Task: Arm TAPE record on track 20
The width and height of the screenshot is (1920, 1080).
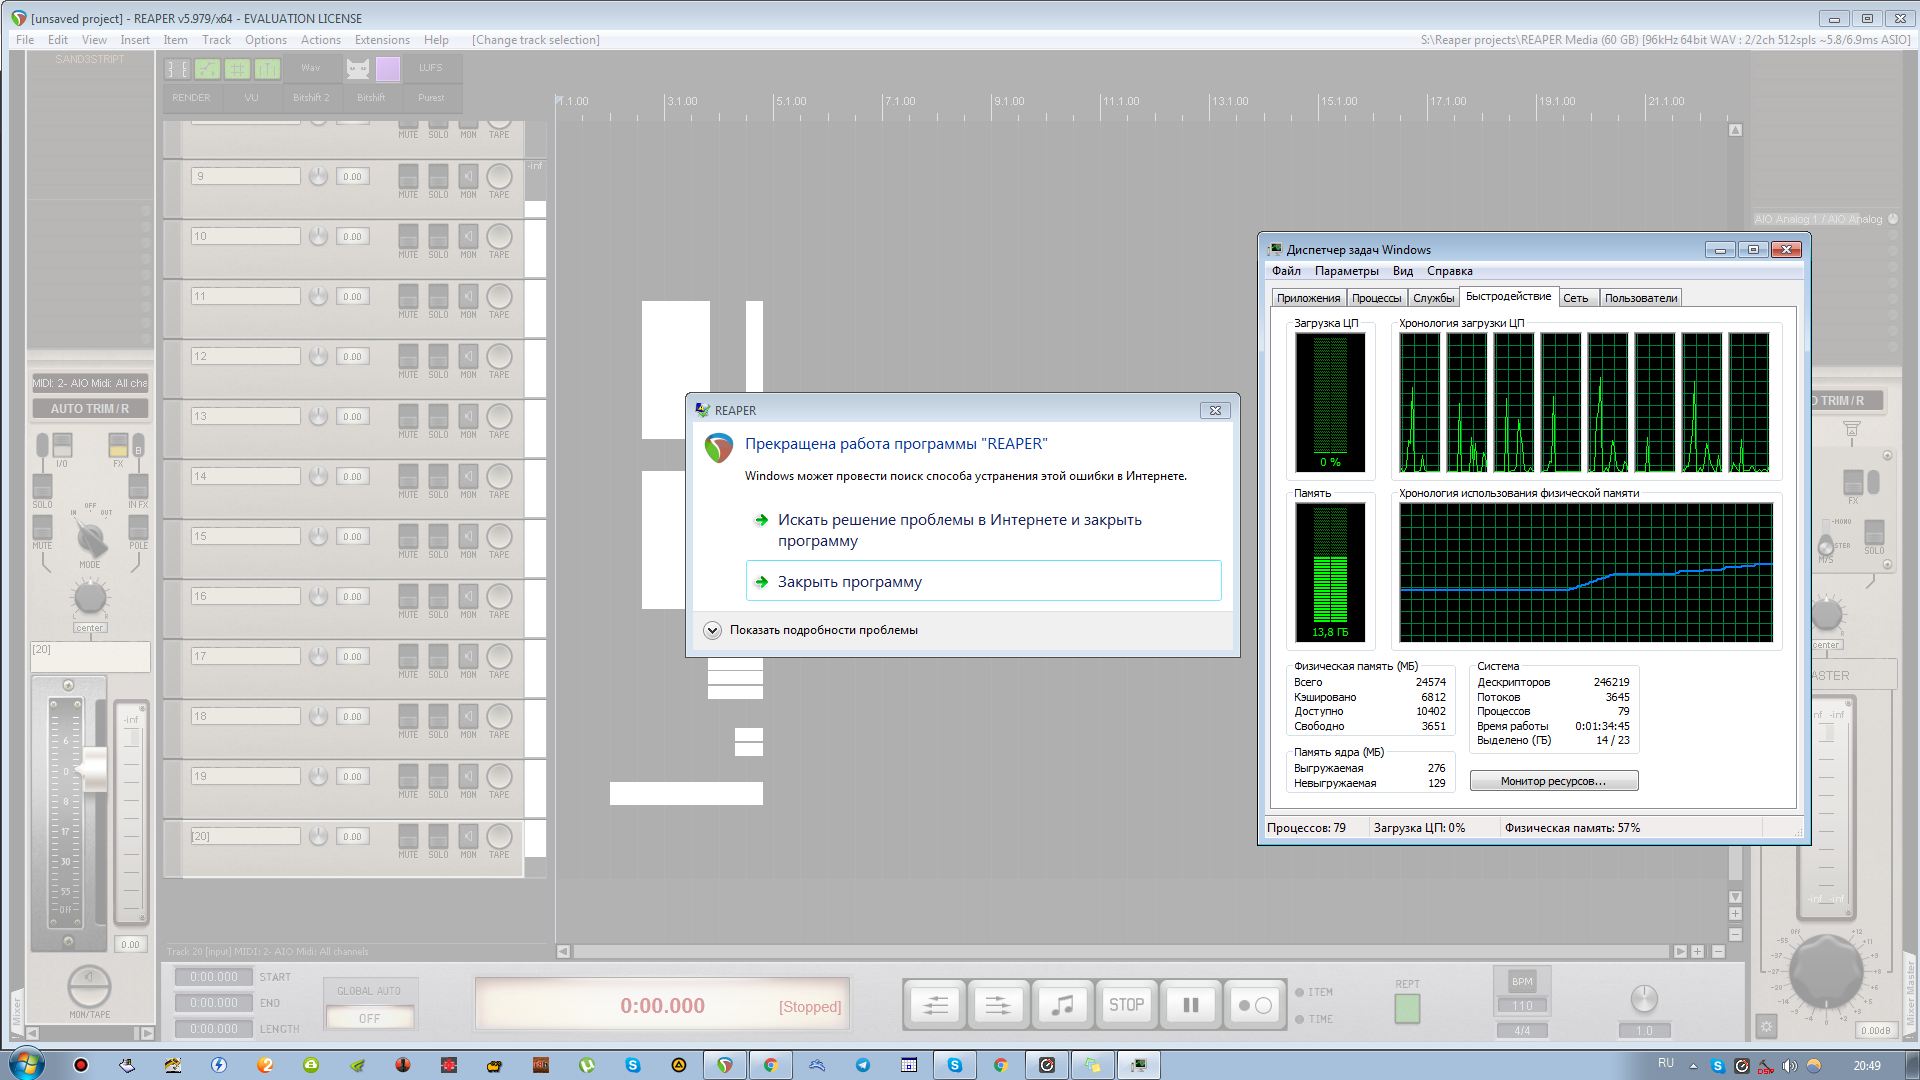Action: point(499,837)
